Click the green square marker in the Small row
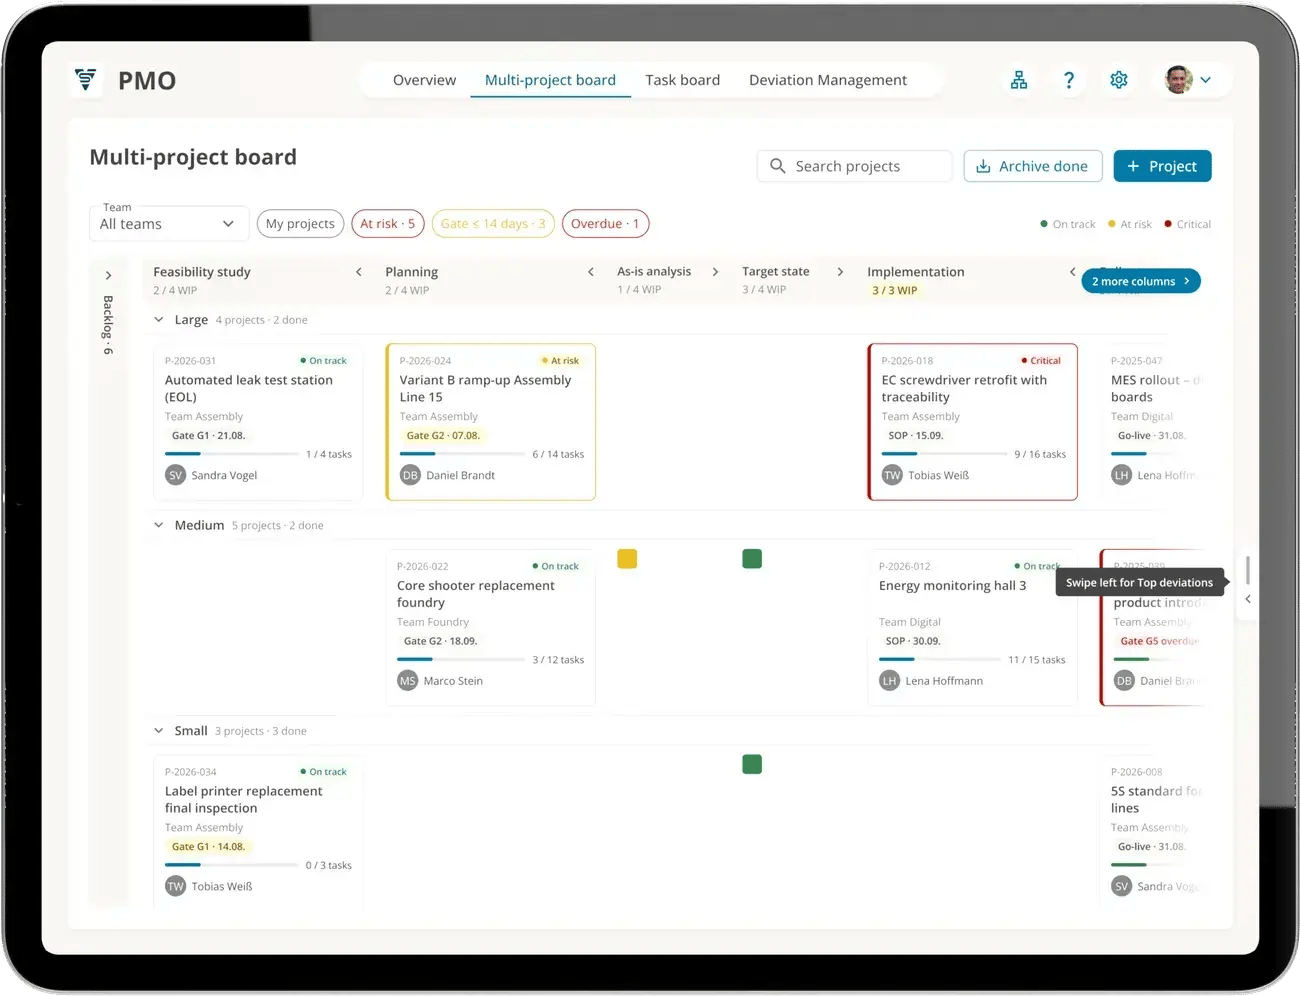The height and width of the screenshot is (996, 1300). (752, 764)
